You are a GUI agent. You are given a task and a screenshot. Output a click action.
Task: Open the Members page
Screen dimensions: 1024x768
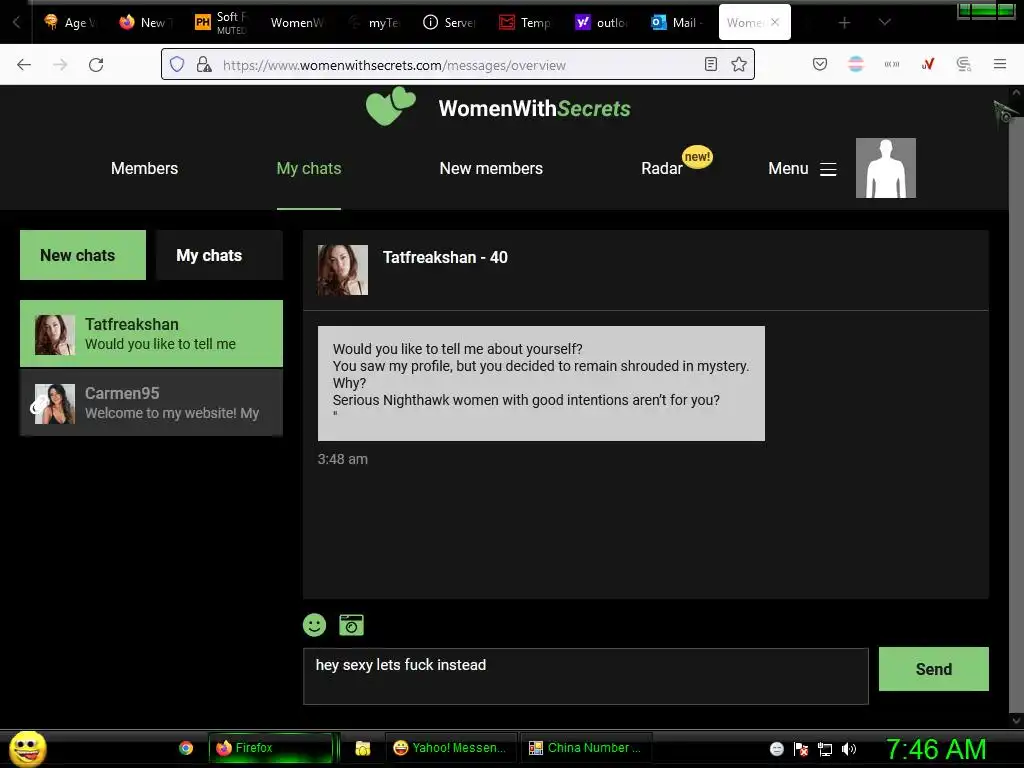coord(144,168)
